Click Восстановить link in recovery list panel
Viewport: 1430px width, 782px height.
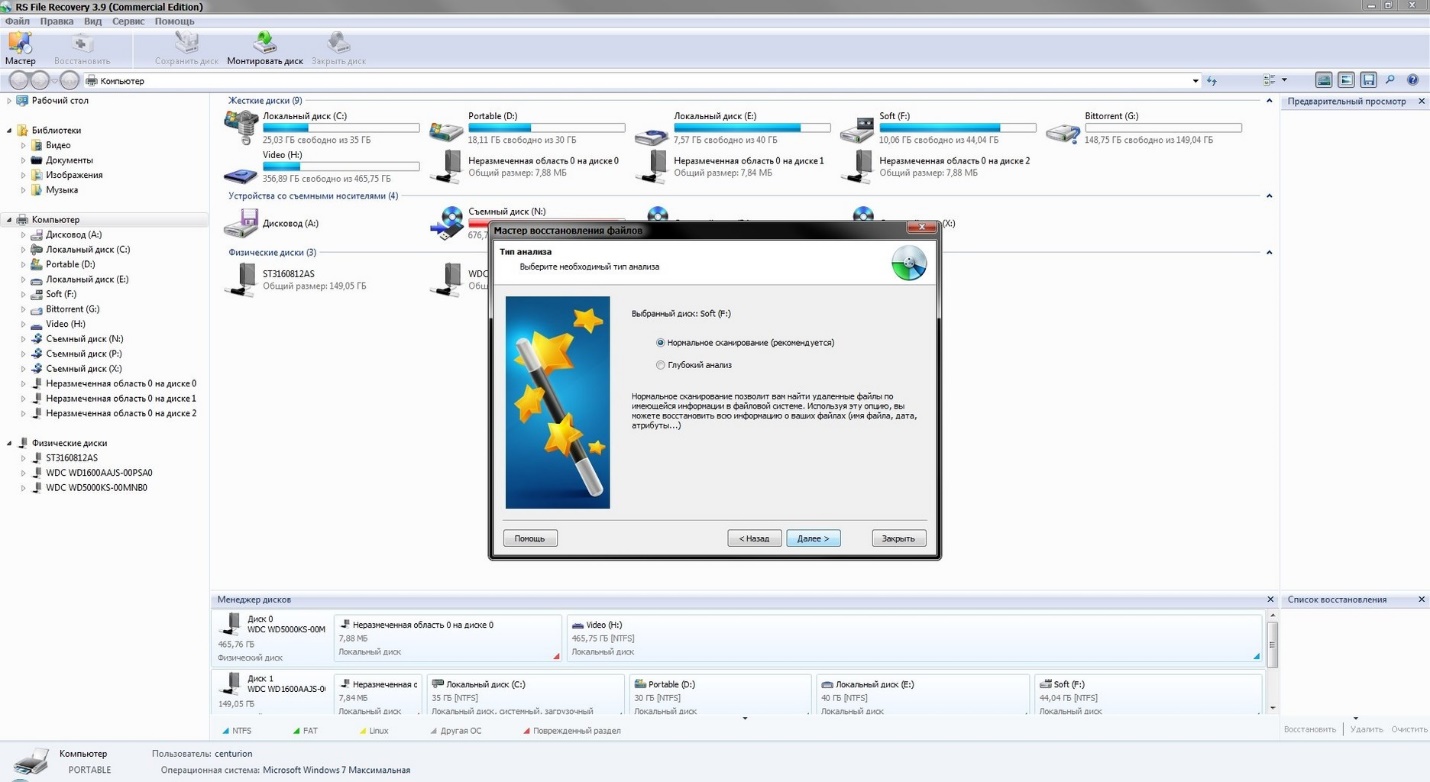pos(1310,729)
